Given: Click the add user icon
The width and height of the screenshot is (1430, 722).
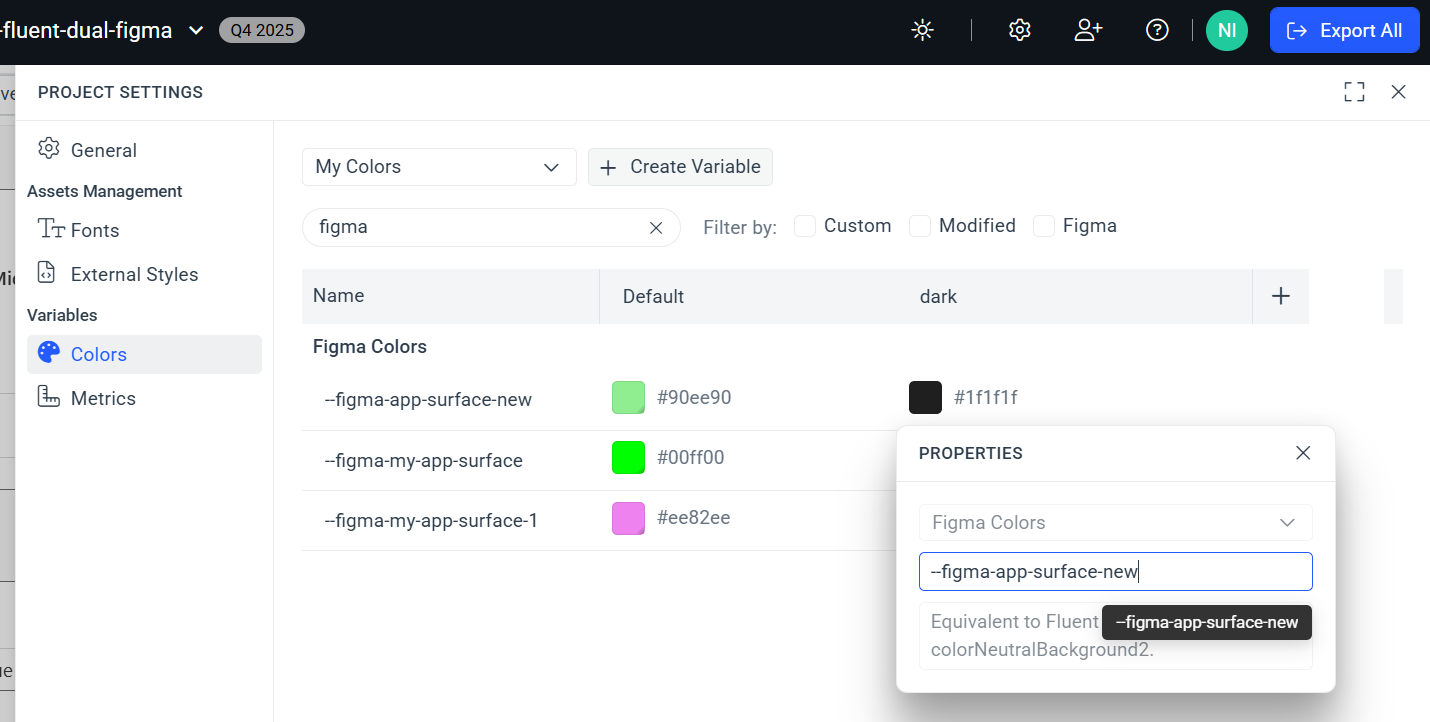Looking at the screenshot, I should click(1088, 31).
